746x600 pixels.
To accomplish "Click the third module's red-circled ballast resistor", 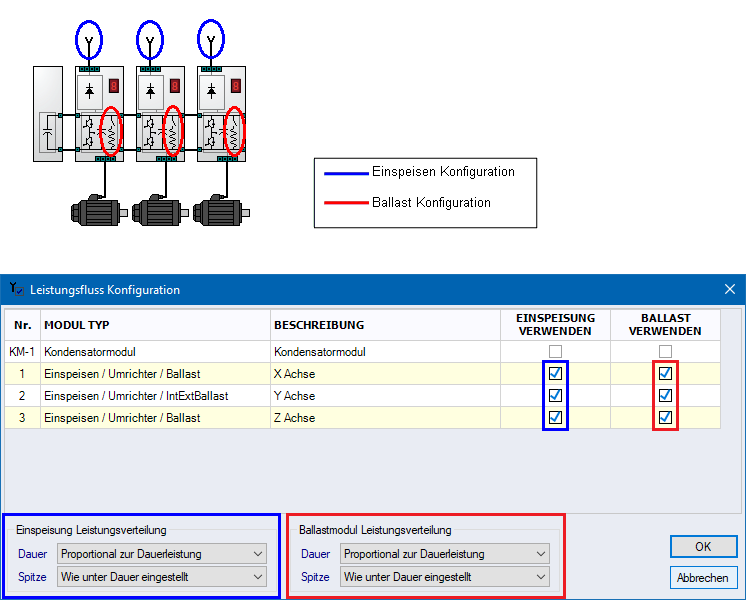I will click(x=235, y=131).
